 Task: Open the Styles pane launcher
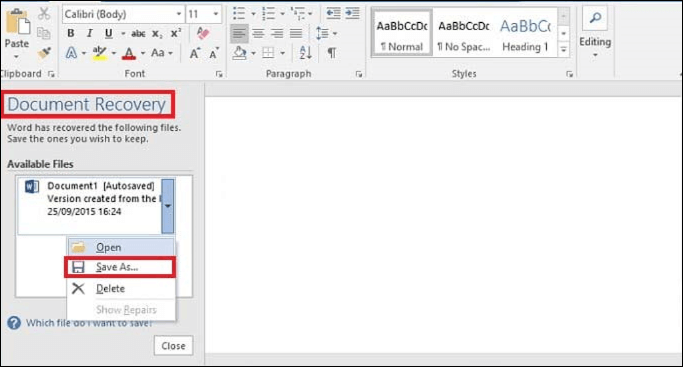[569, 74]
